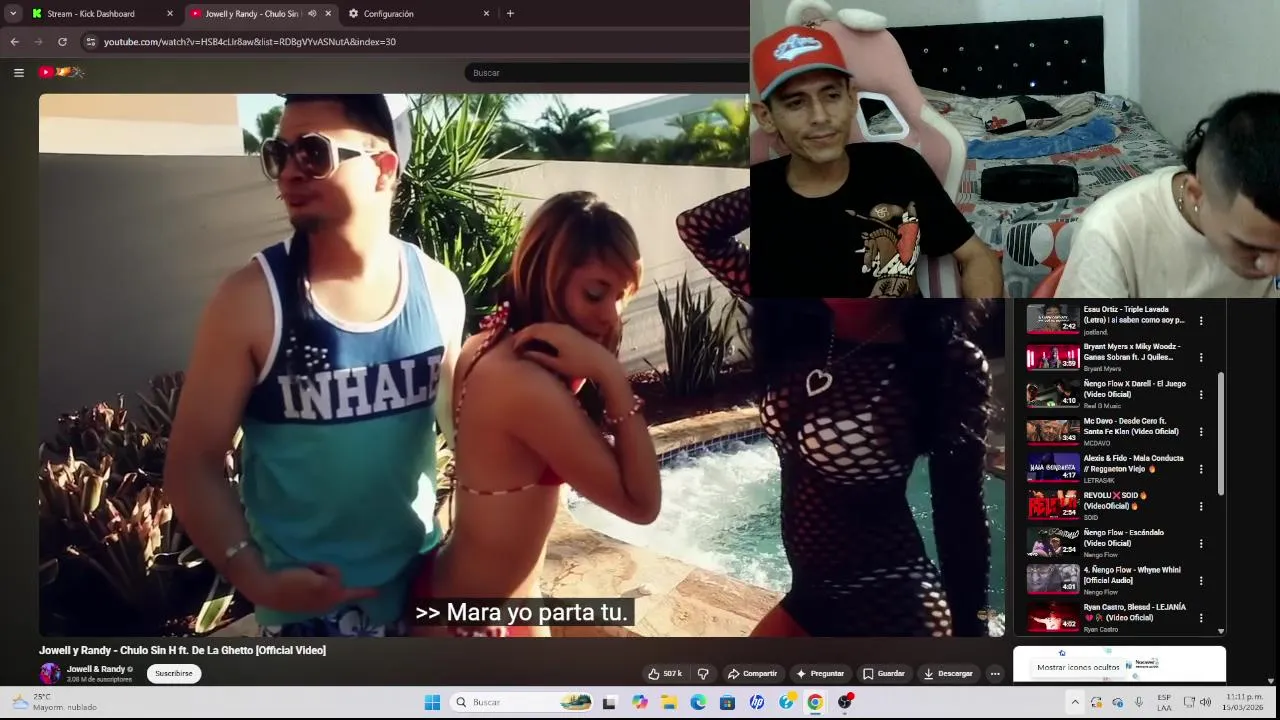Open REVOLU SOID video title

click(1116, 500)
